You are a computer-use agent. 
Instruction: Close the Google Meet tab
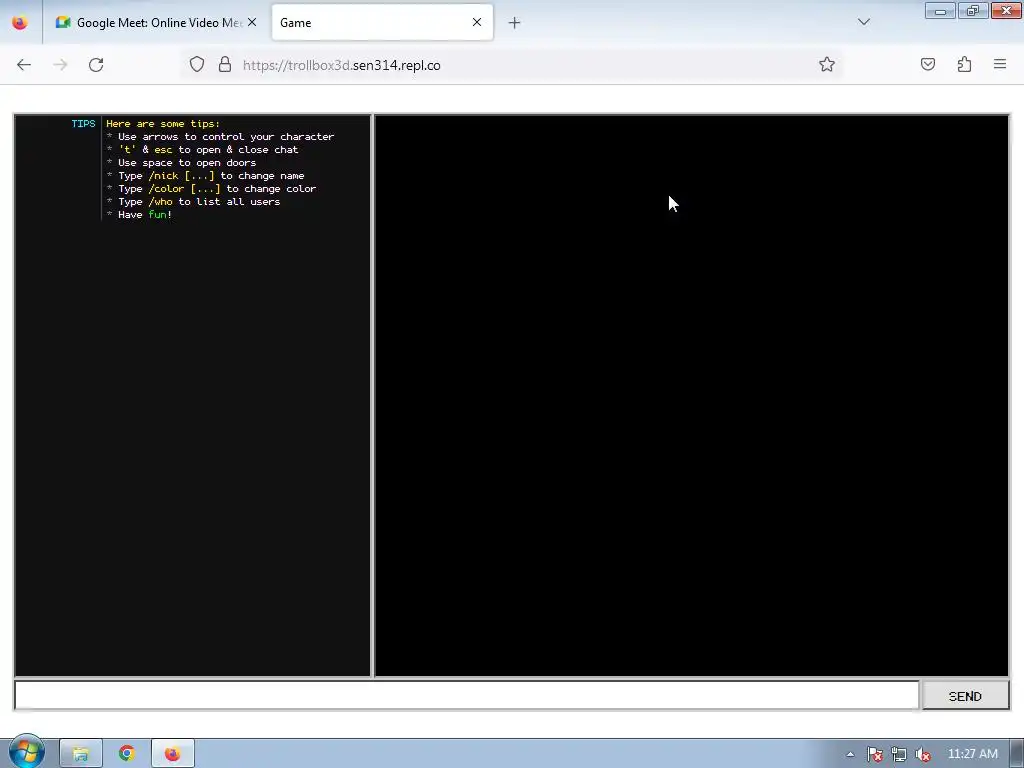click(x=252, y=22)
